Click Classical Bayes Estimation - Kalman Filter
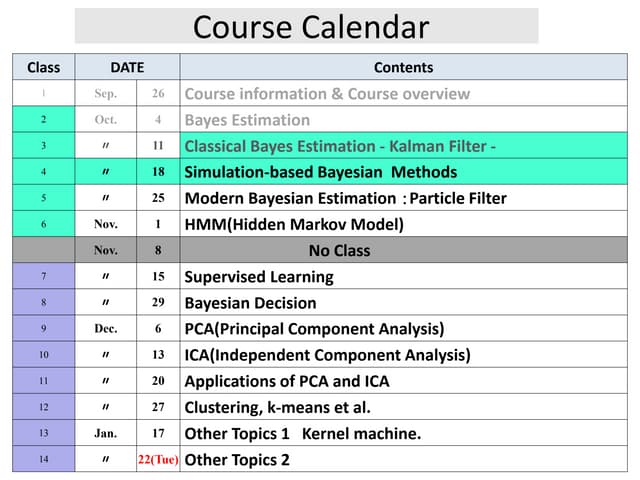 [x=340, y=146]
